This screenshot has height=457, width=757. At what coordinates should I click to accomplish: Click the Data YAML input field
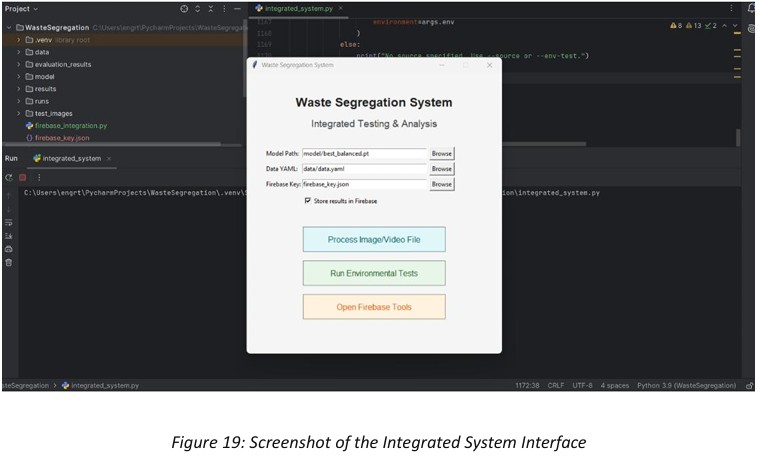pos(364,169)
